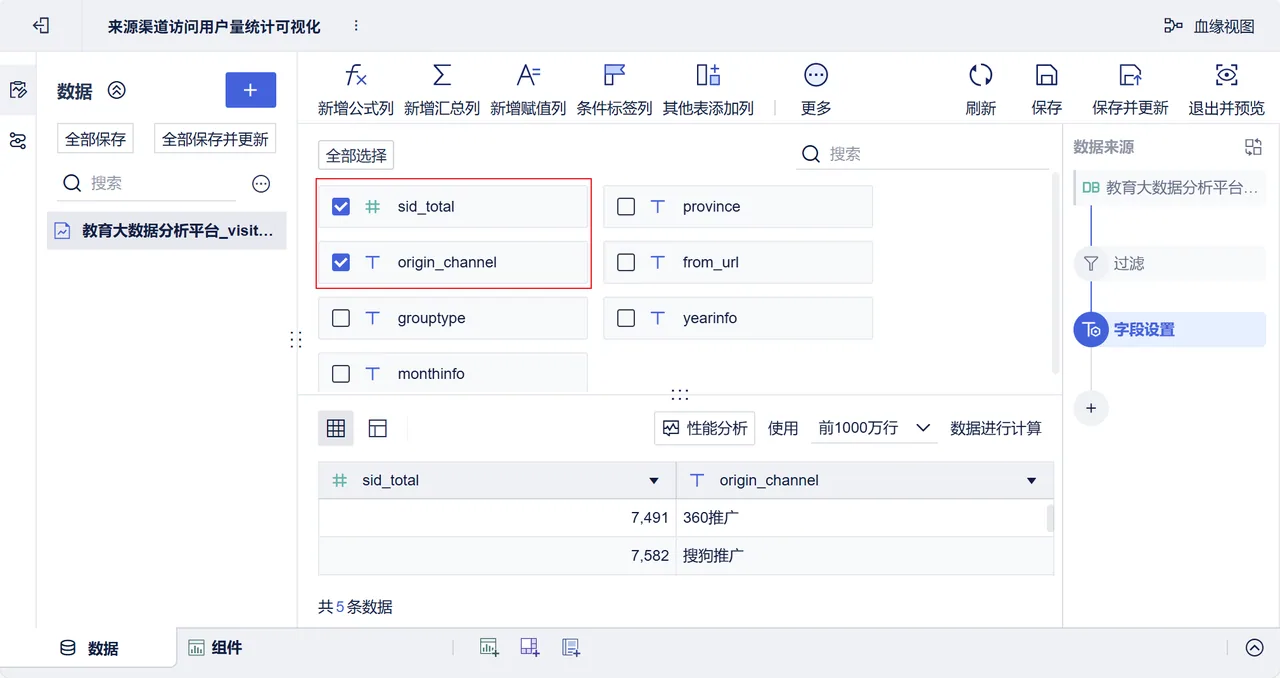Click 新增公式列 fx icon
Image resolution: width=1280 pixels, height=678 pixels.
click(355, 76)
